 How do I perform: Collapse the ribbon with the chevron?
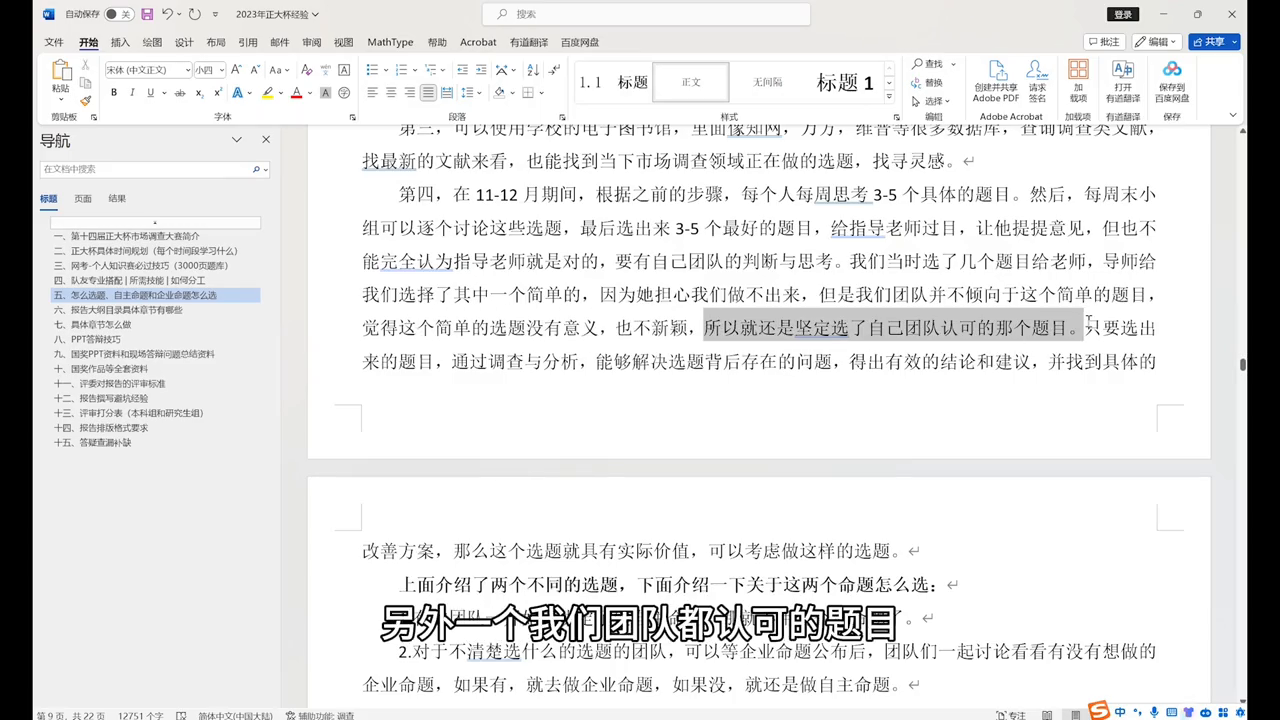click(x=1231, y=117)
